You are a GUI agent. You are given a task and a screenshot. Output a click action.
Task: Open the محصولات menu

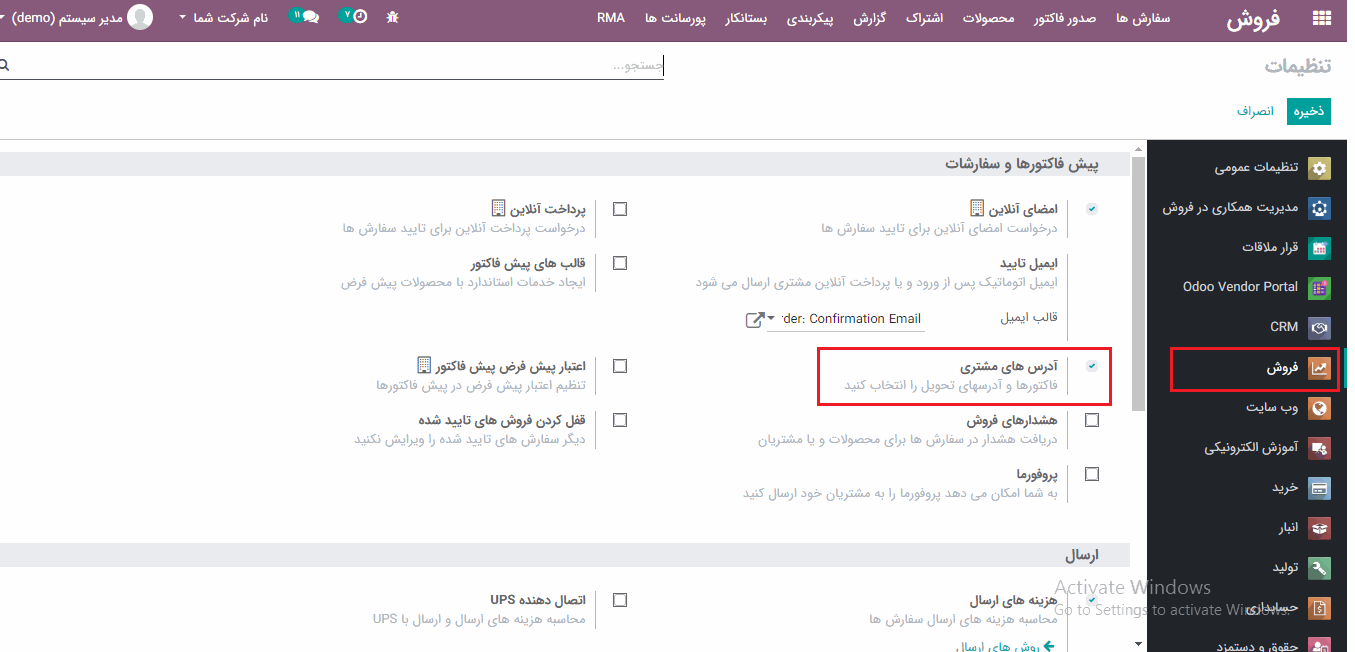(x=988, y=18)
